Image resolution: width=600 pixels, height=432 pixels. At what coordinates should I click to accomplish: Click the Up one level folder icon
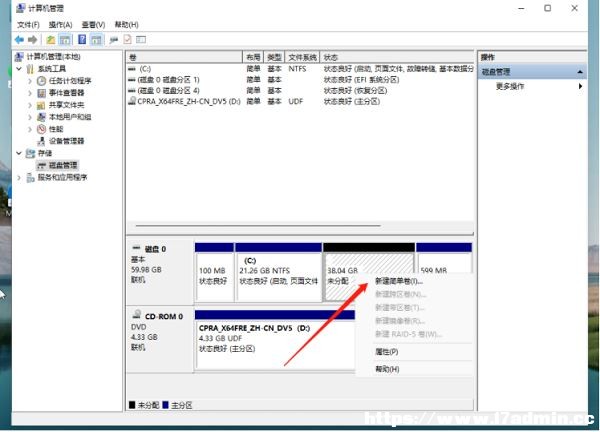[51, 39]
